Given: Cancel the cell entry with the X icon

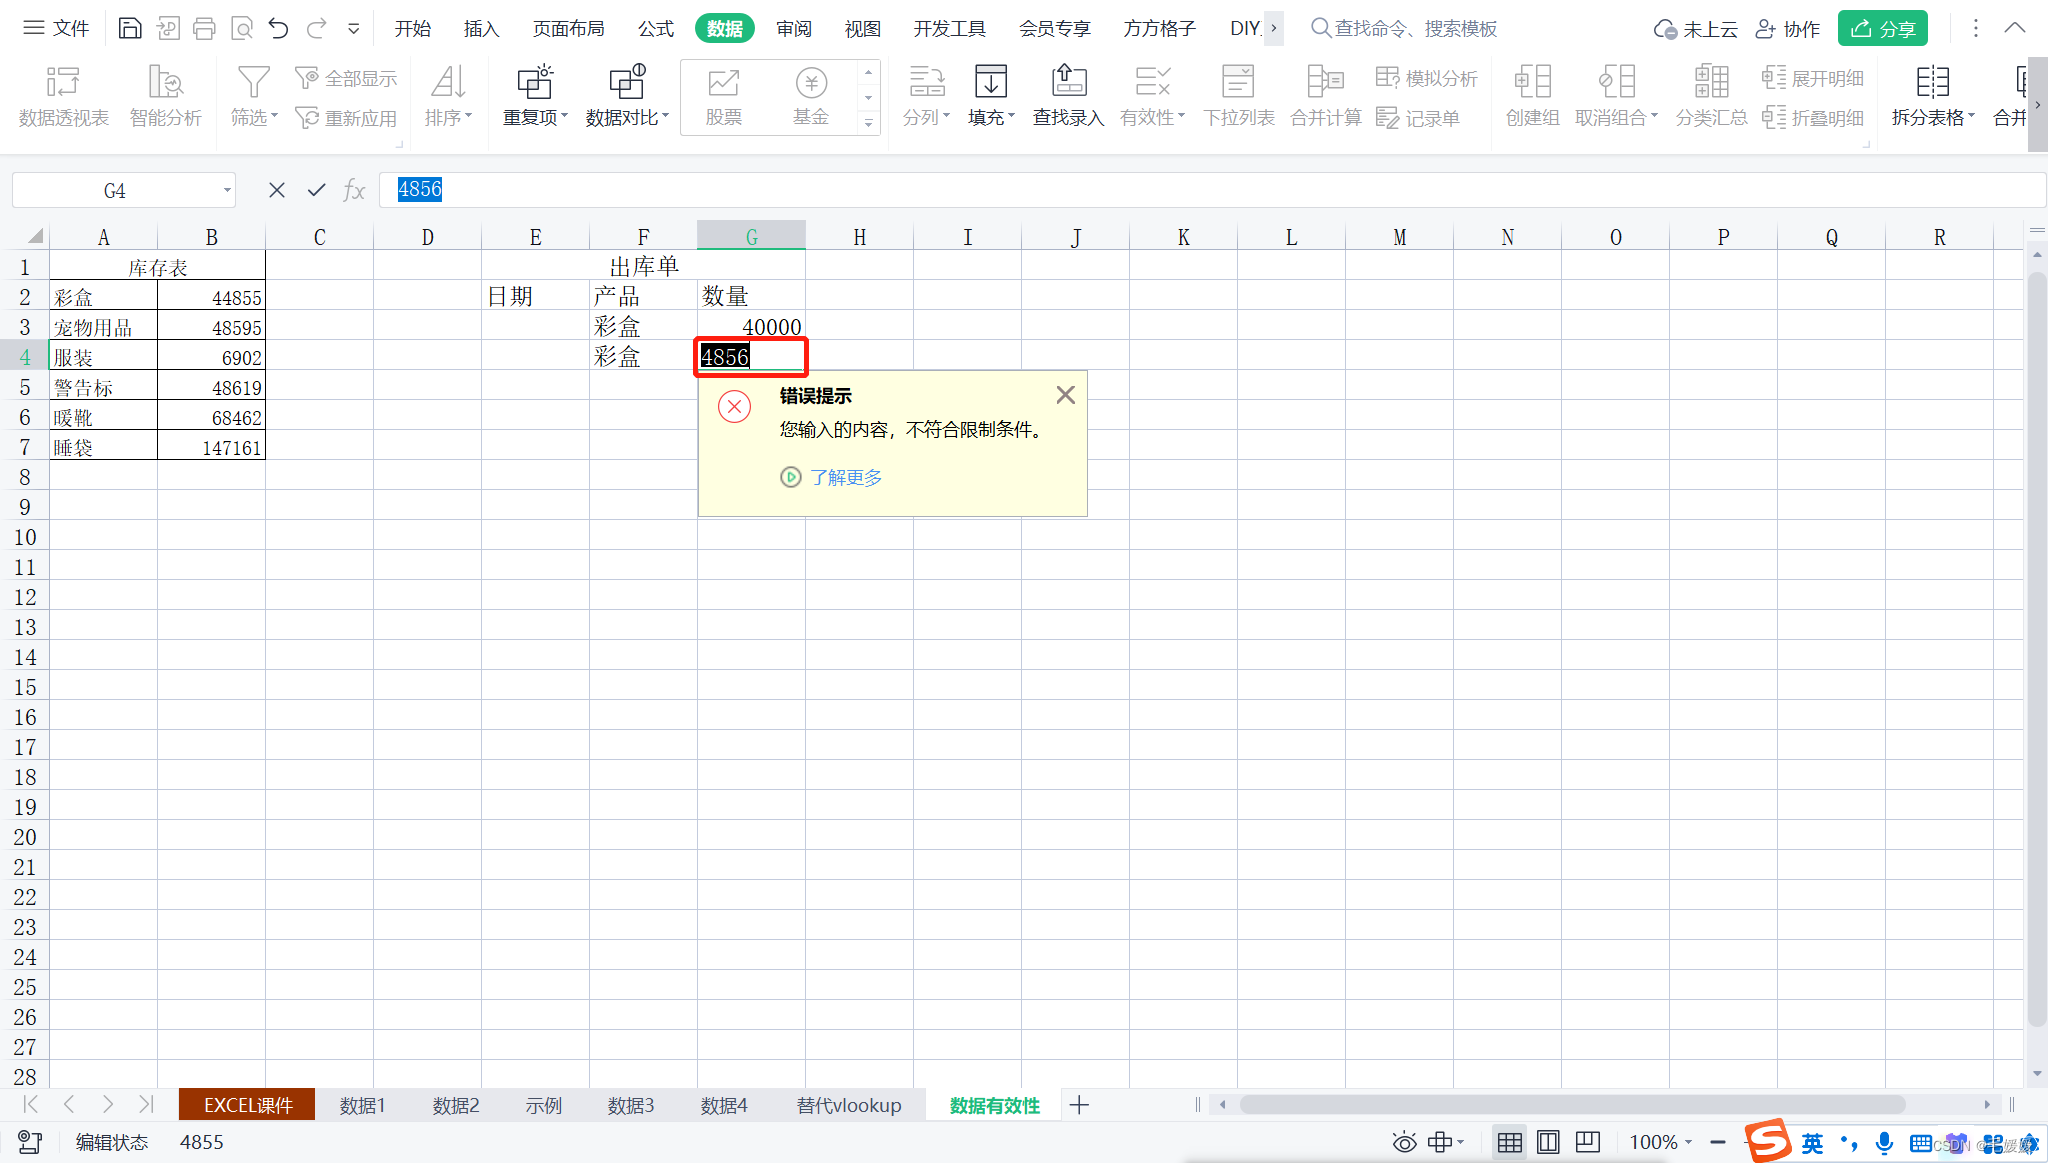Looking at the screenshot, I should (x=277, y=190).
